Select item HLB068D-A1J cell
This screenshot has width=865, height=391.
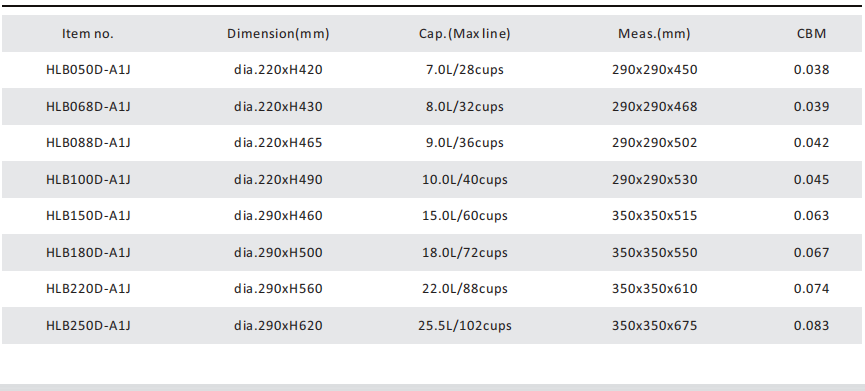coord(88,106)
